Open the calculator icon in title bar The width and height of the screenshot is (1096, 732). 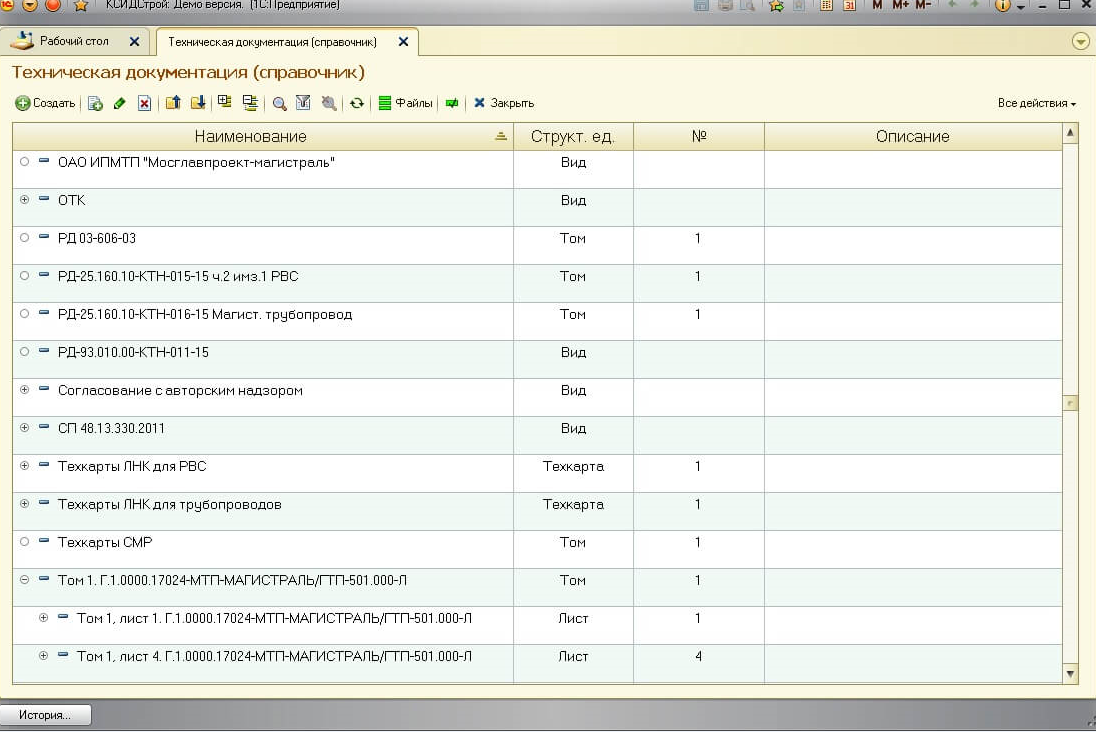coord(826,5)
